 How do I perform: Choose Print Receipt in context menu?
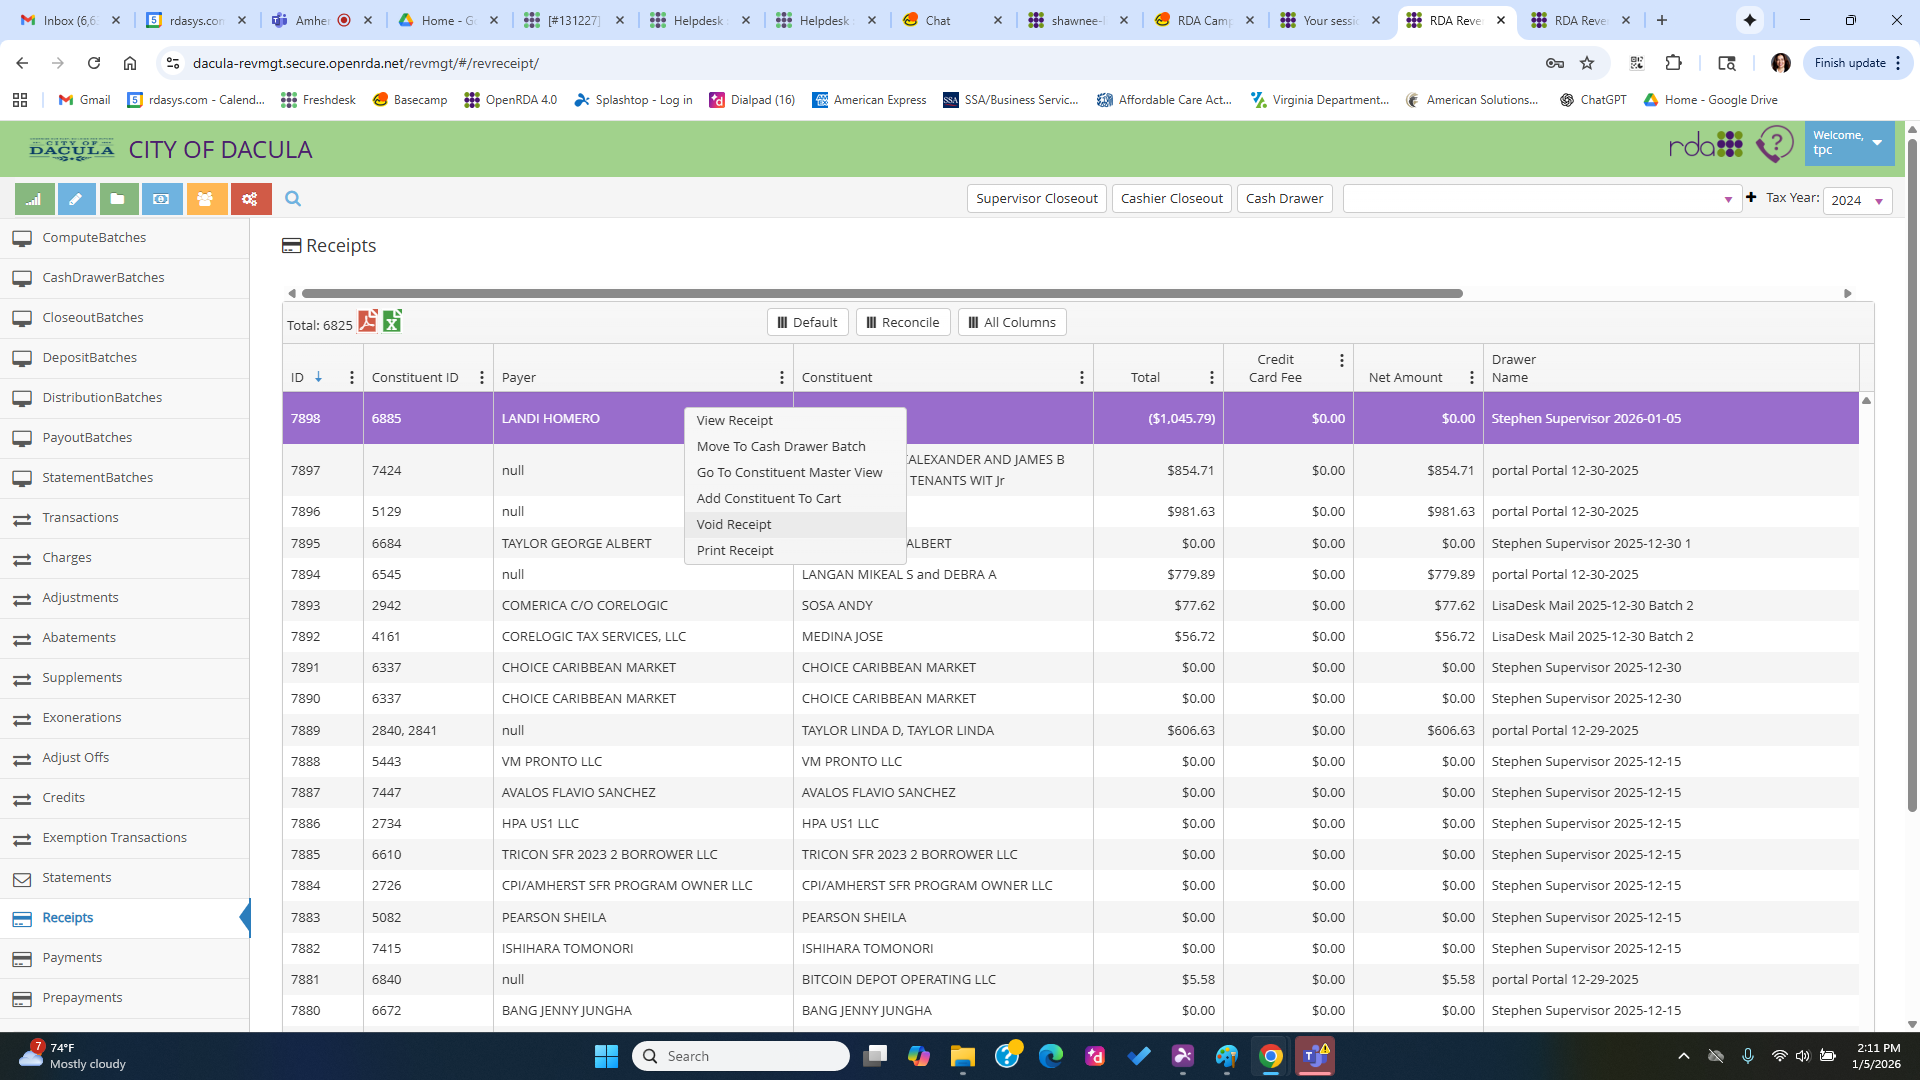click(x=735, y=551)
